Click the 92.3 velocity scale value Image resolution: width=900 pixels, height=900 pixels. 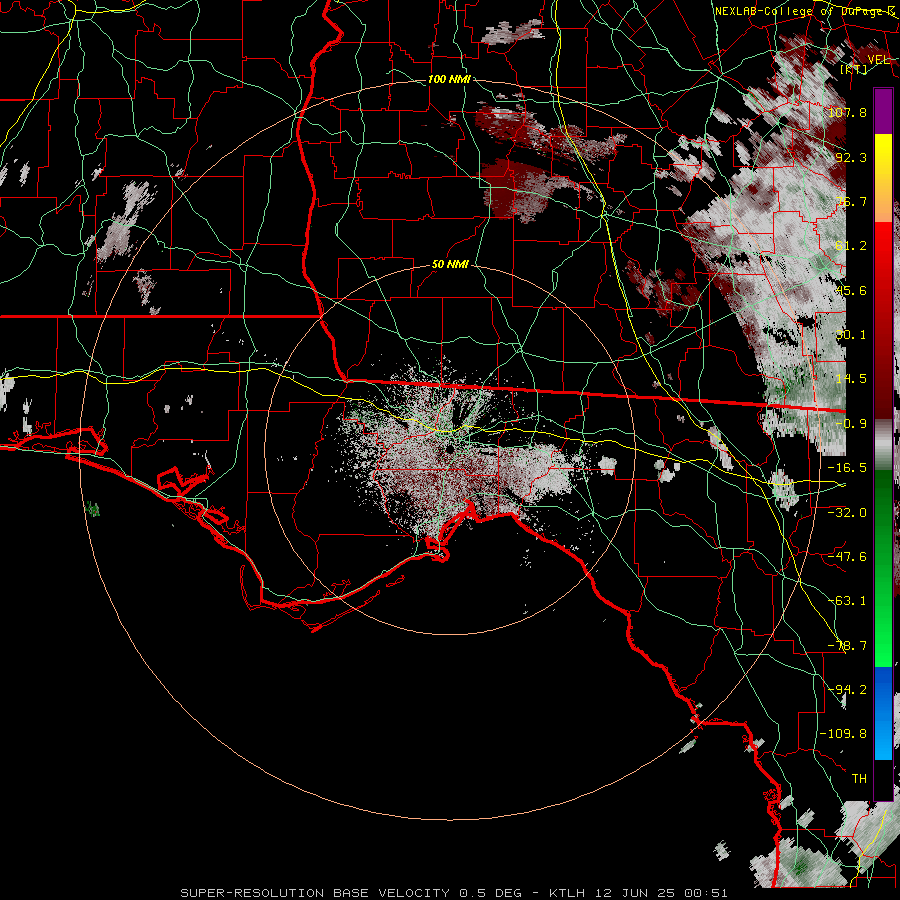[x=851, y=157]
